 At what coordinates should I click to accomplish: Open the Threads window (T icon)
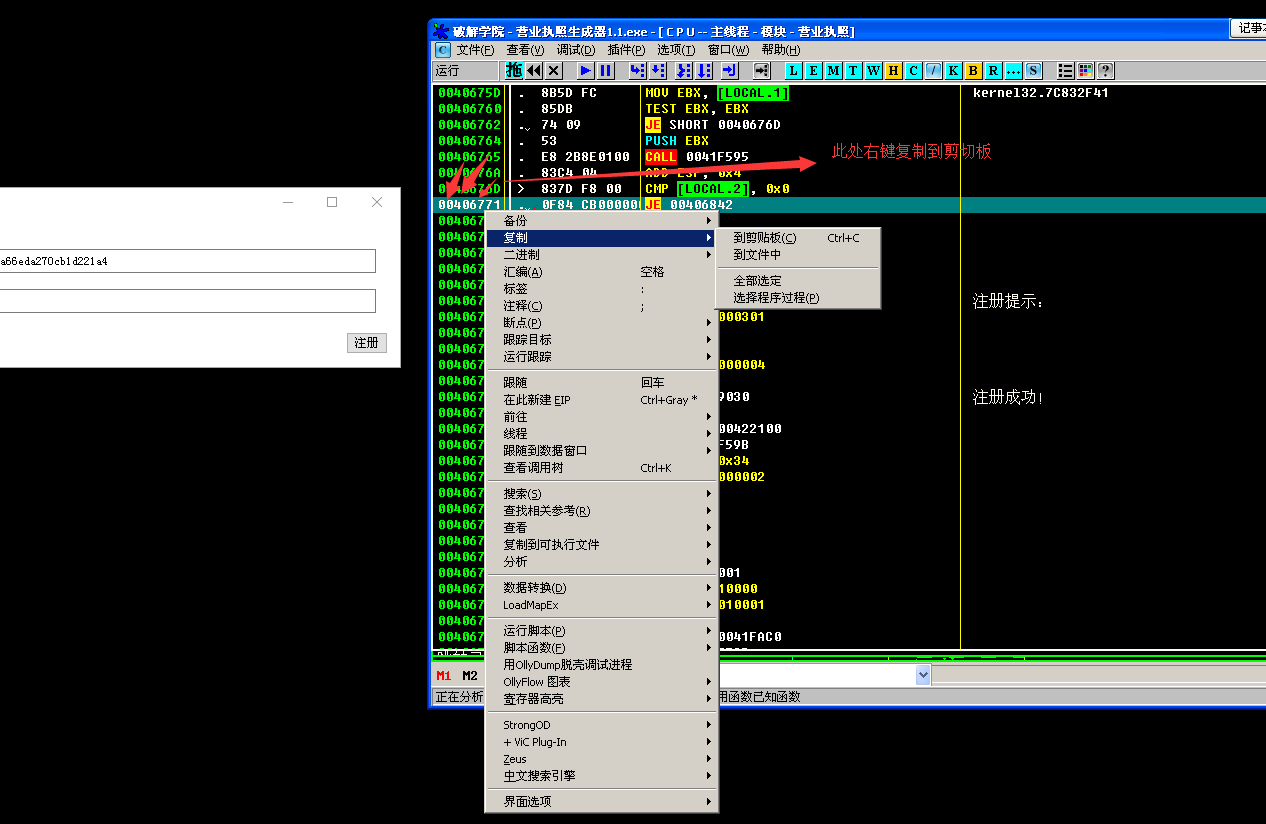point(853,71)
